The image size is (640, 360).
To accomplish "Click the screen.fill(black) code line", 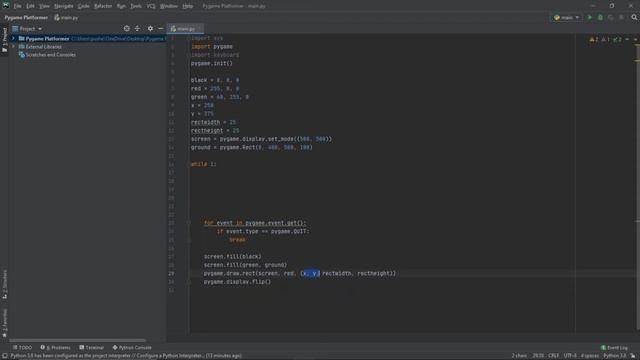I will (232, 256).
